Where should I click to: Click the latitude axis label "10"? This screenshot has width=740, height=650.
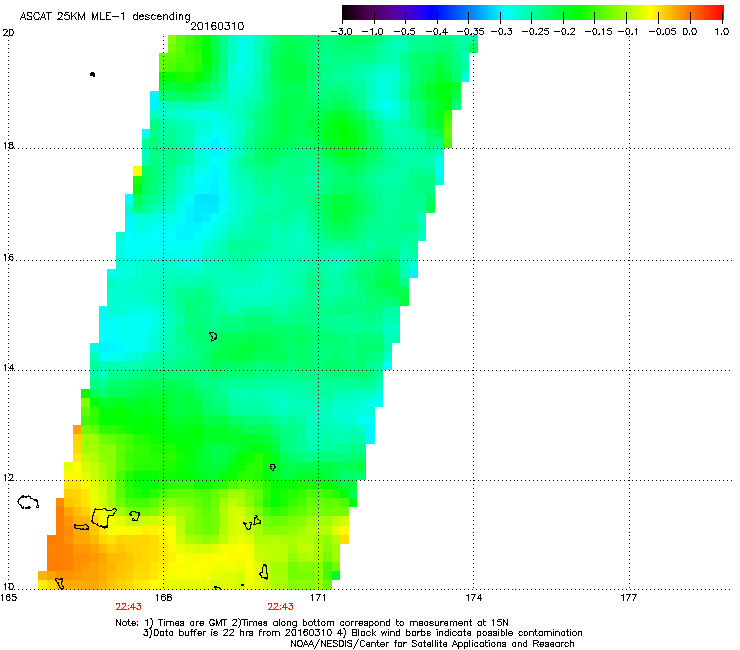(x=8, y=587)
